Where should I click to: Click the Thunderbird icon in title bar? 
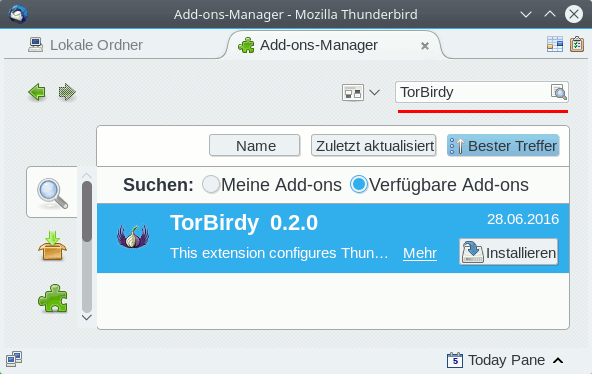(18, 14)
